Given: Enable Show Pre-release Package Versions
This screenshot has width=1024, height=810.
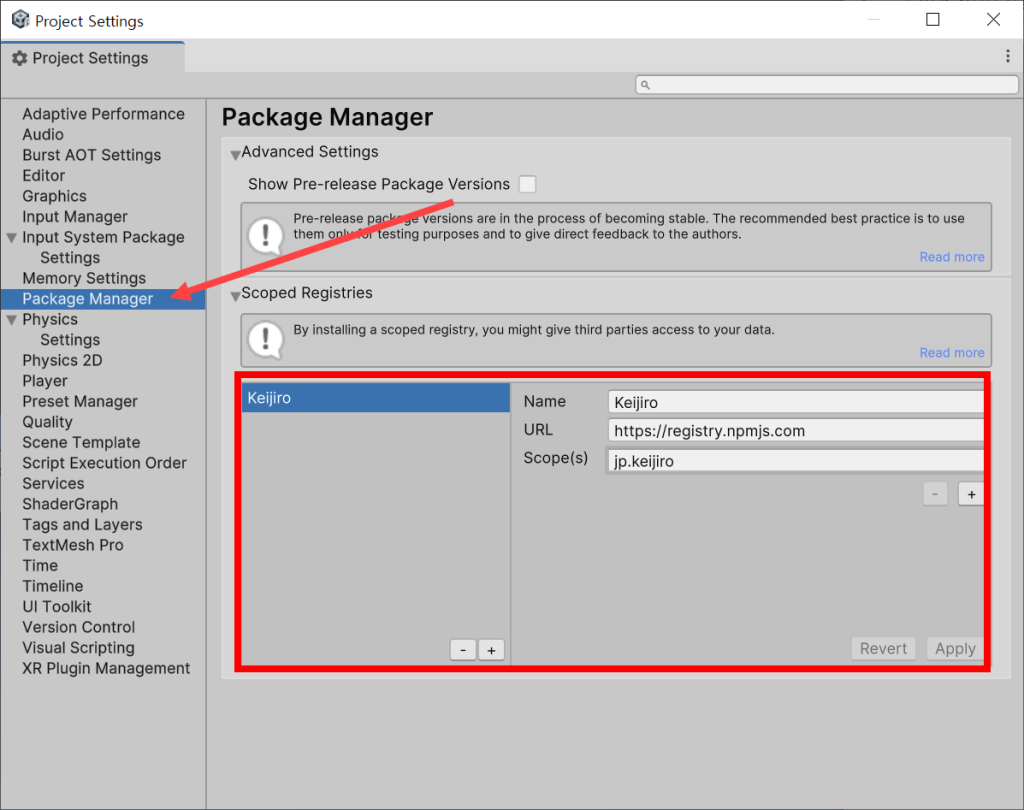Looking at the screenshot, I should [526, 184].
